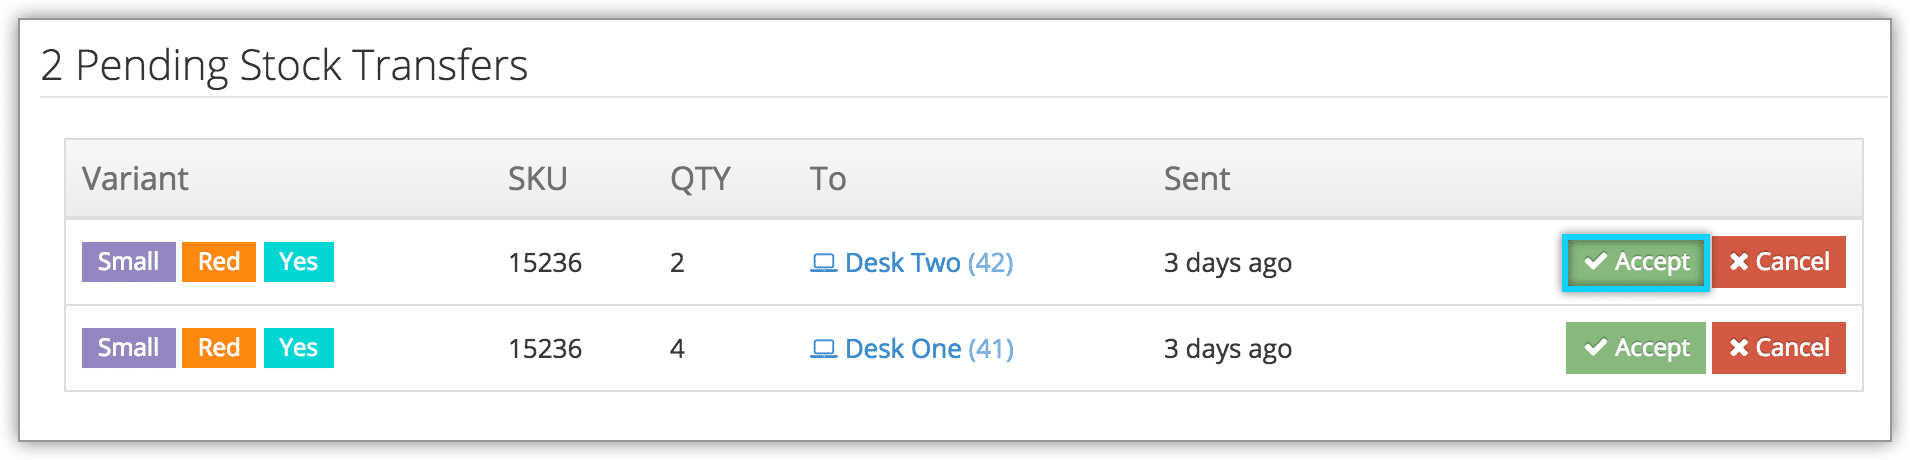Screen dimensions: 1910x460
Task: Select the teal Yes tag in second row
Action: click(x=299, y=348)
